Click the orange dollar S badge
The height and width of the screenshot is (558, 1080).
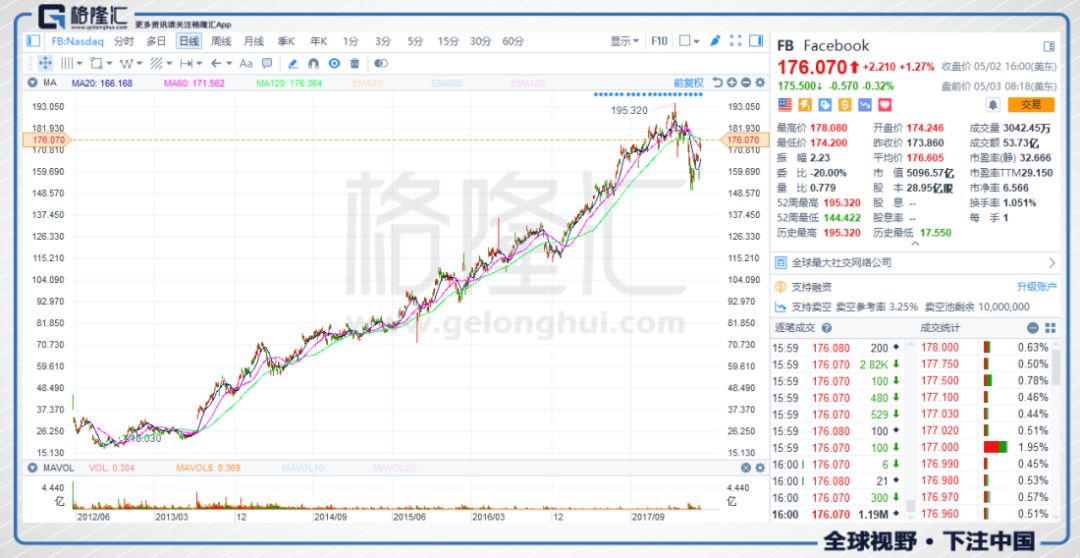pyautogui.click(x=844, y=105)
